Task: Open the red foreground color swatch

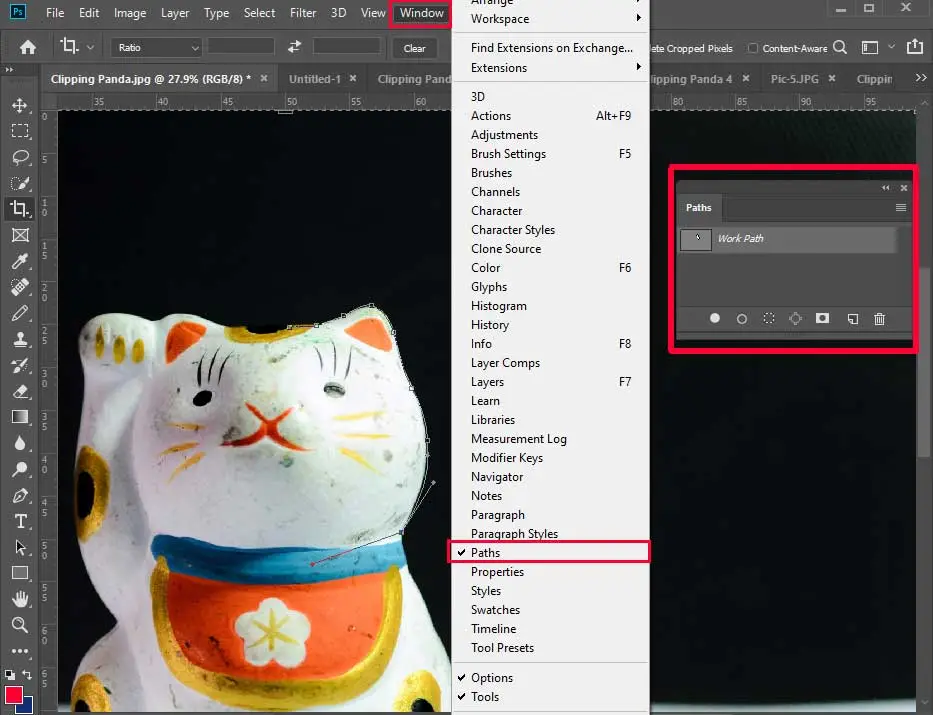Action: click(13, 694)
